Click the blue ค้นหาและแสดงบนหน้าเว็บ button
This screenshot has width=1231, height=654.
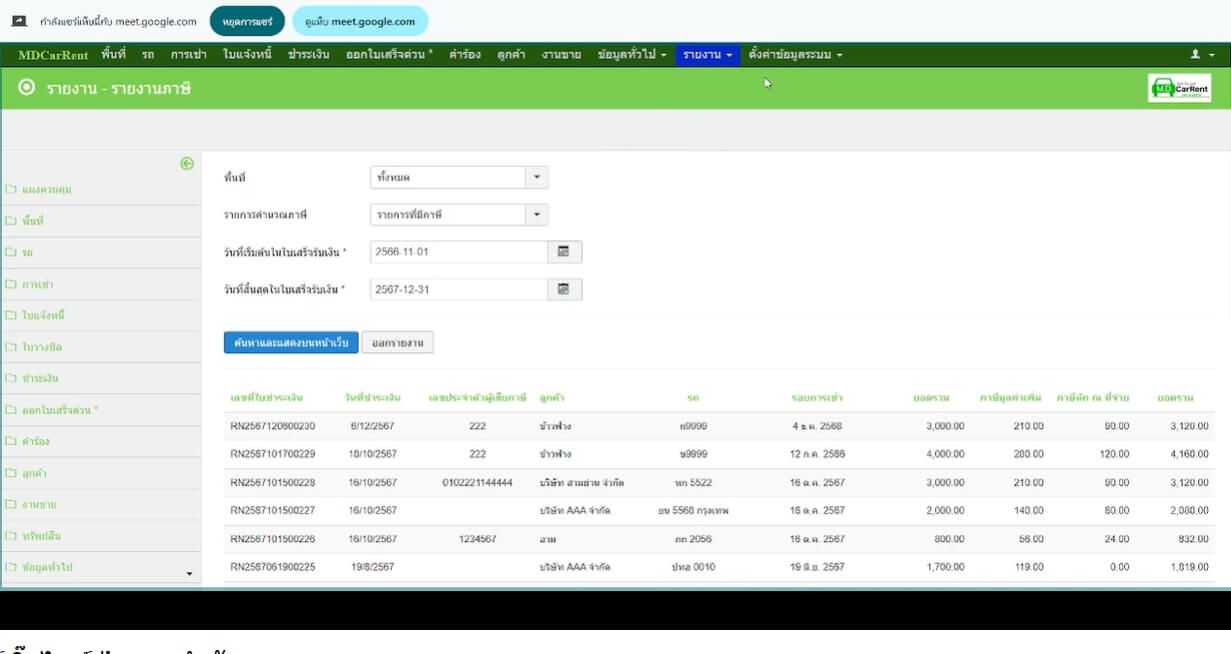point(291,343)
